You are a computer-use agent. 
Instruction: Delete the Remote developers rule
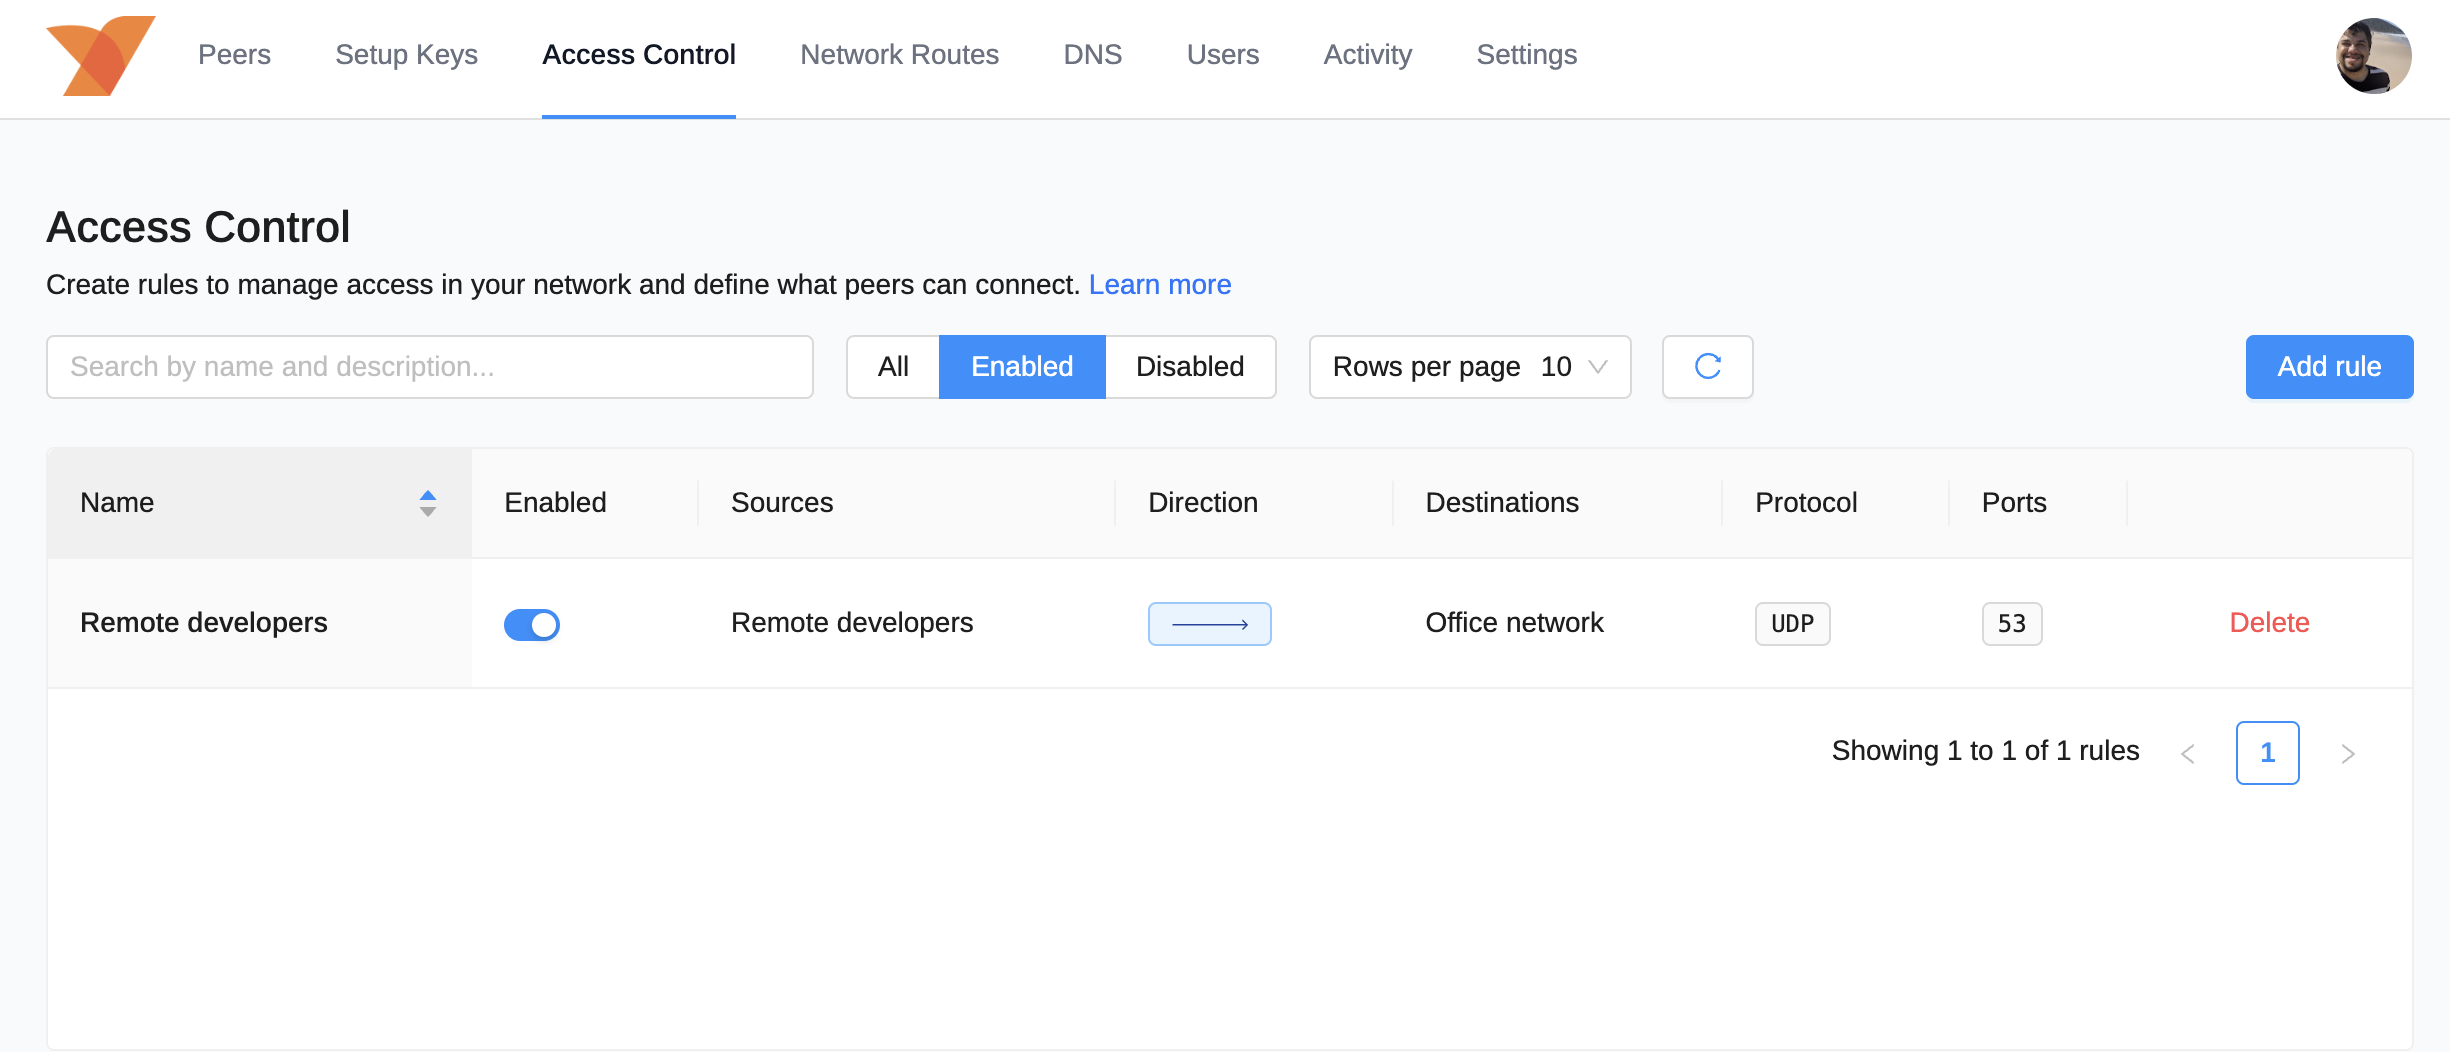[2269, 623]
